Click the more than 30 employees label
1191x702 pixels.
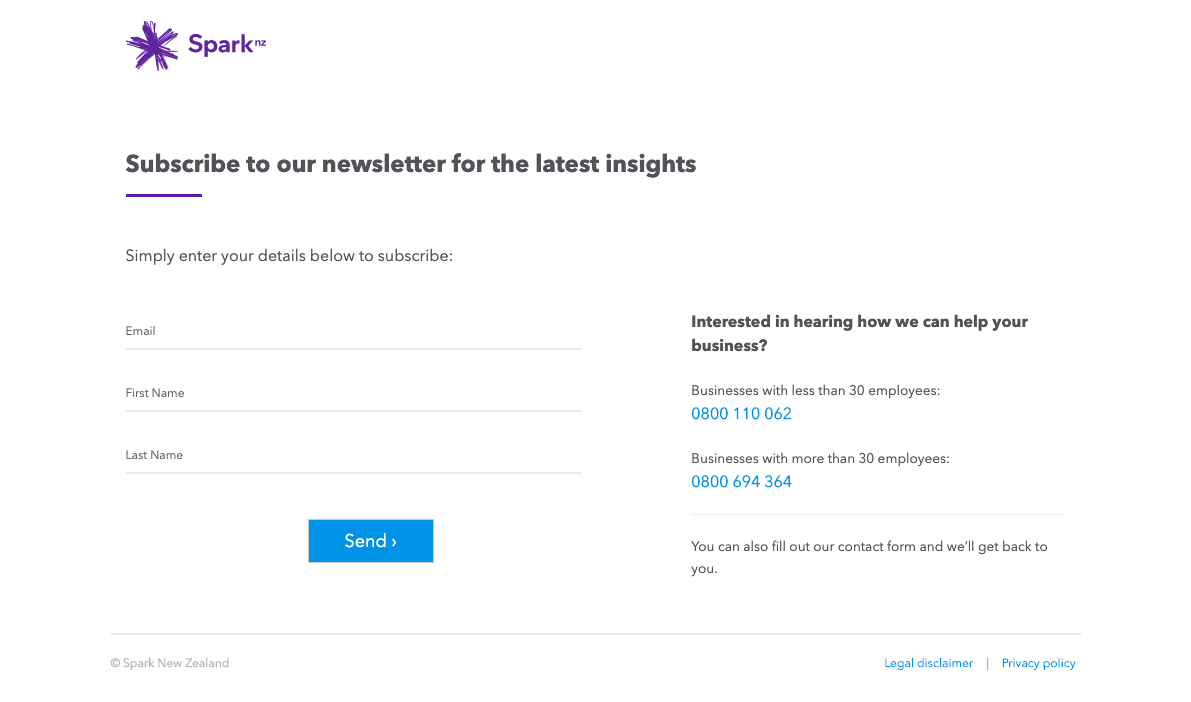tap(820, 459)
